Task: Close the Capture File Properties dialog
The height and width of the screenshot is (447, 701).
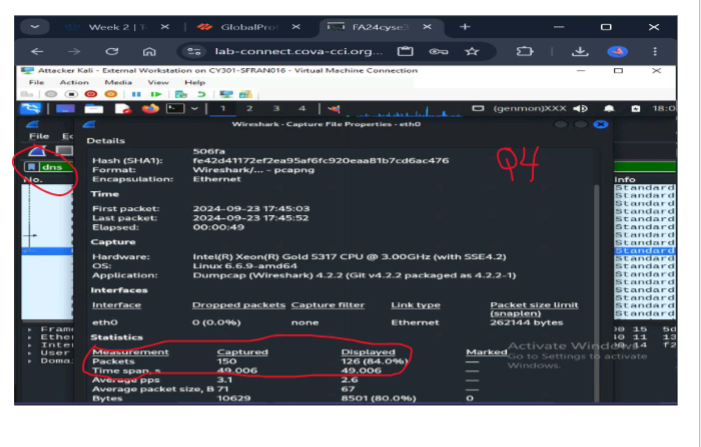Action: pos(601,124)
